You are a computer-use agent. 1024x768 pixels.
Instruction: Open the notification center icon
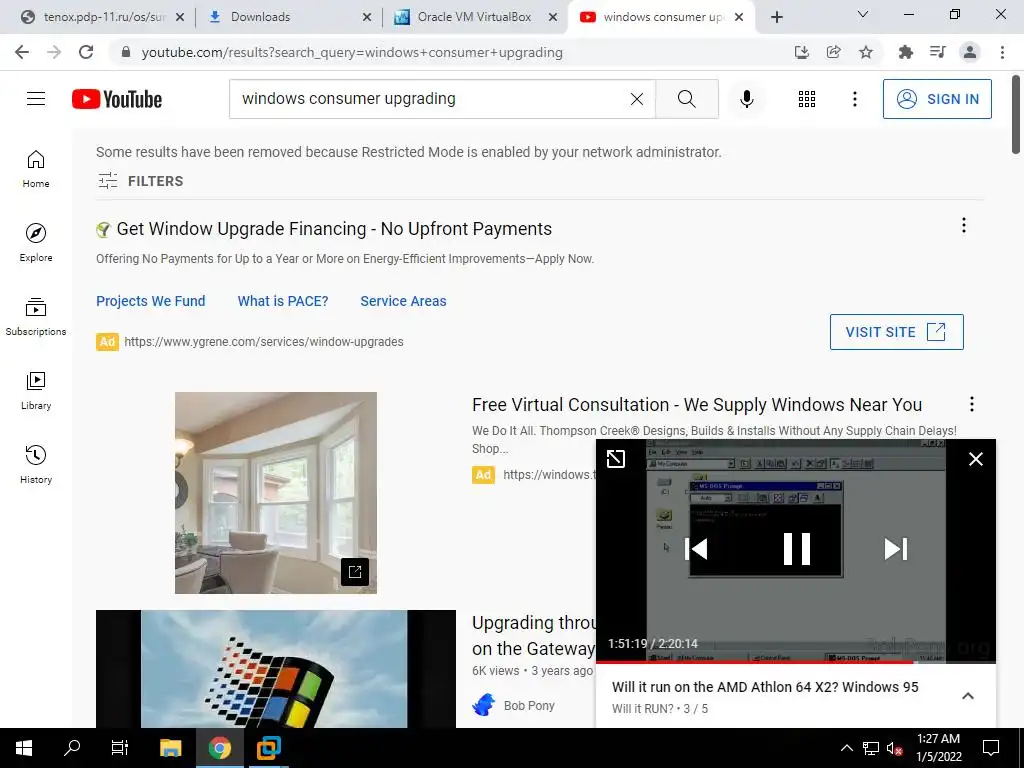[991, 748]
